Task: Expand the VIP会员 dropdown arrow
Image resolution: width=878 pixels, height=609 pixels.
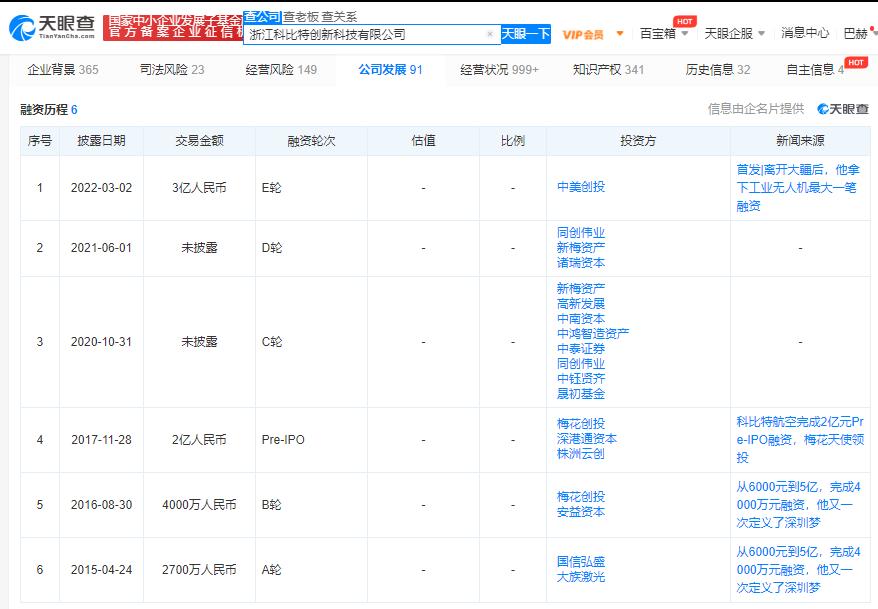Action: click(620, 34)
